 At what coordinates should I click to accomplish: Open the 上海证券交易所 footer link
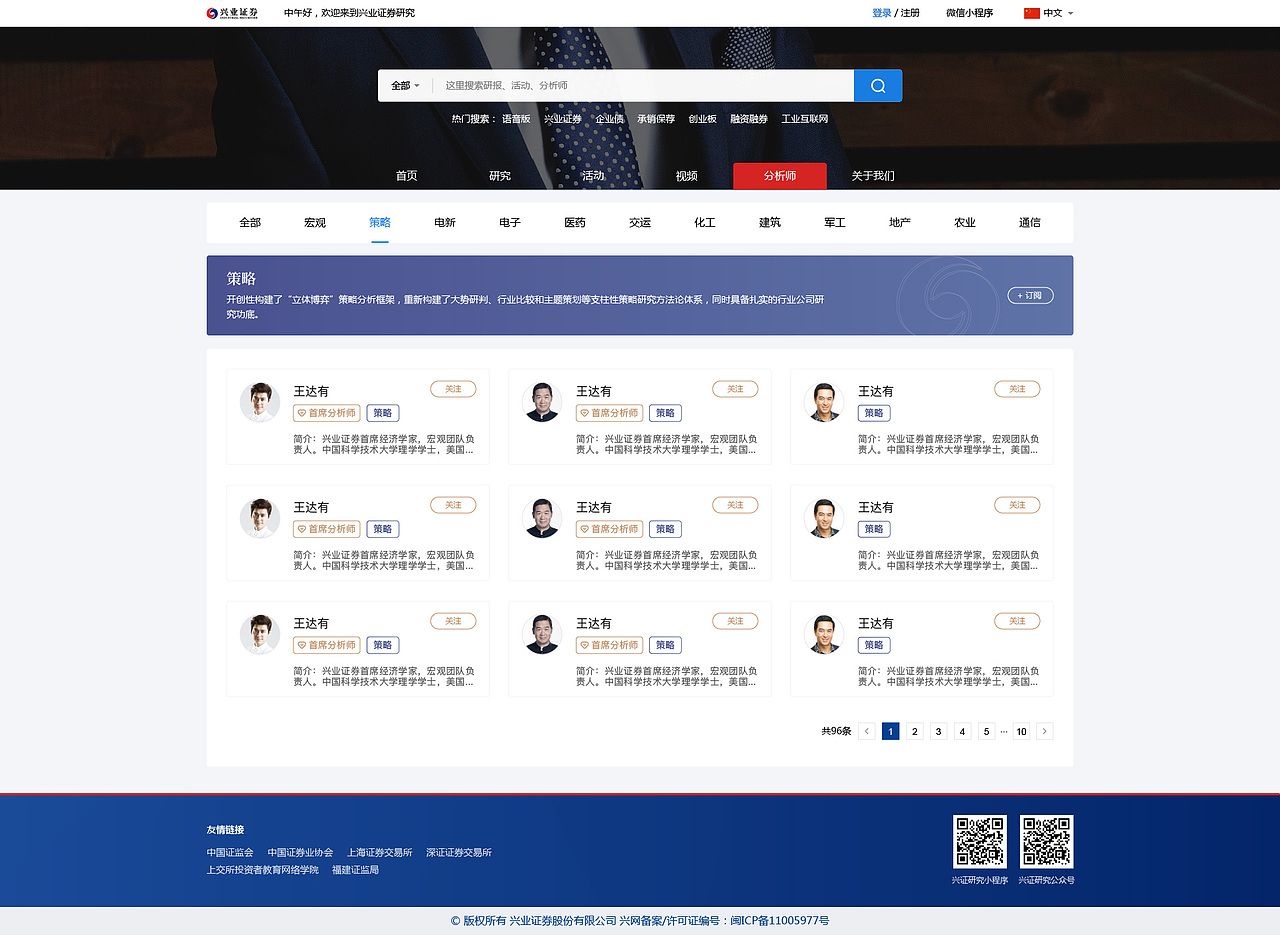point(380,853)
